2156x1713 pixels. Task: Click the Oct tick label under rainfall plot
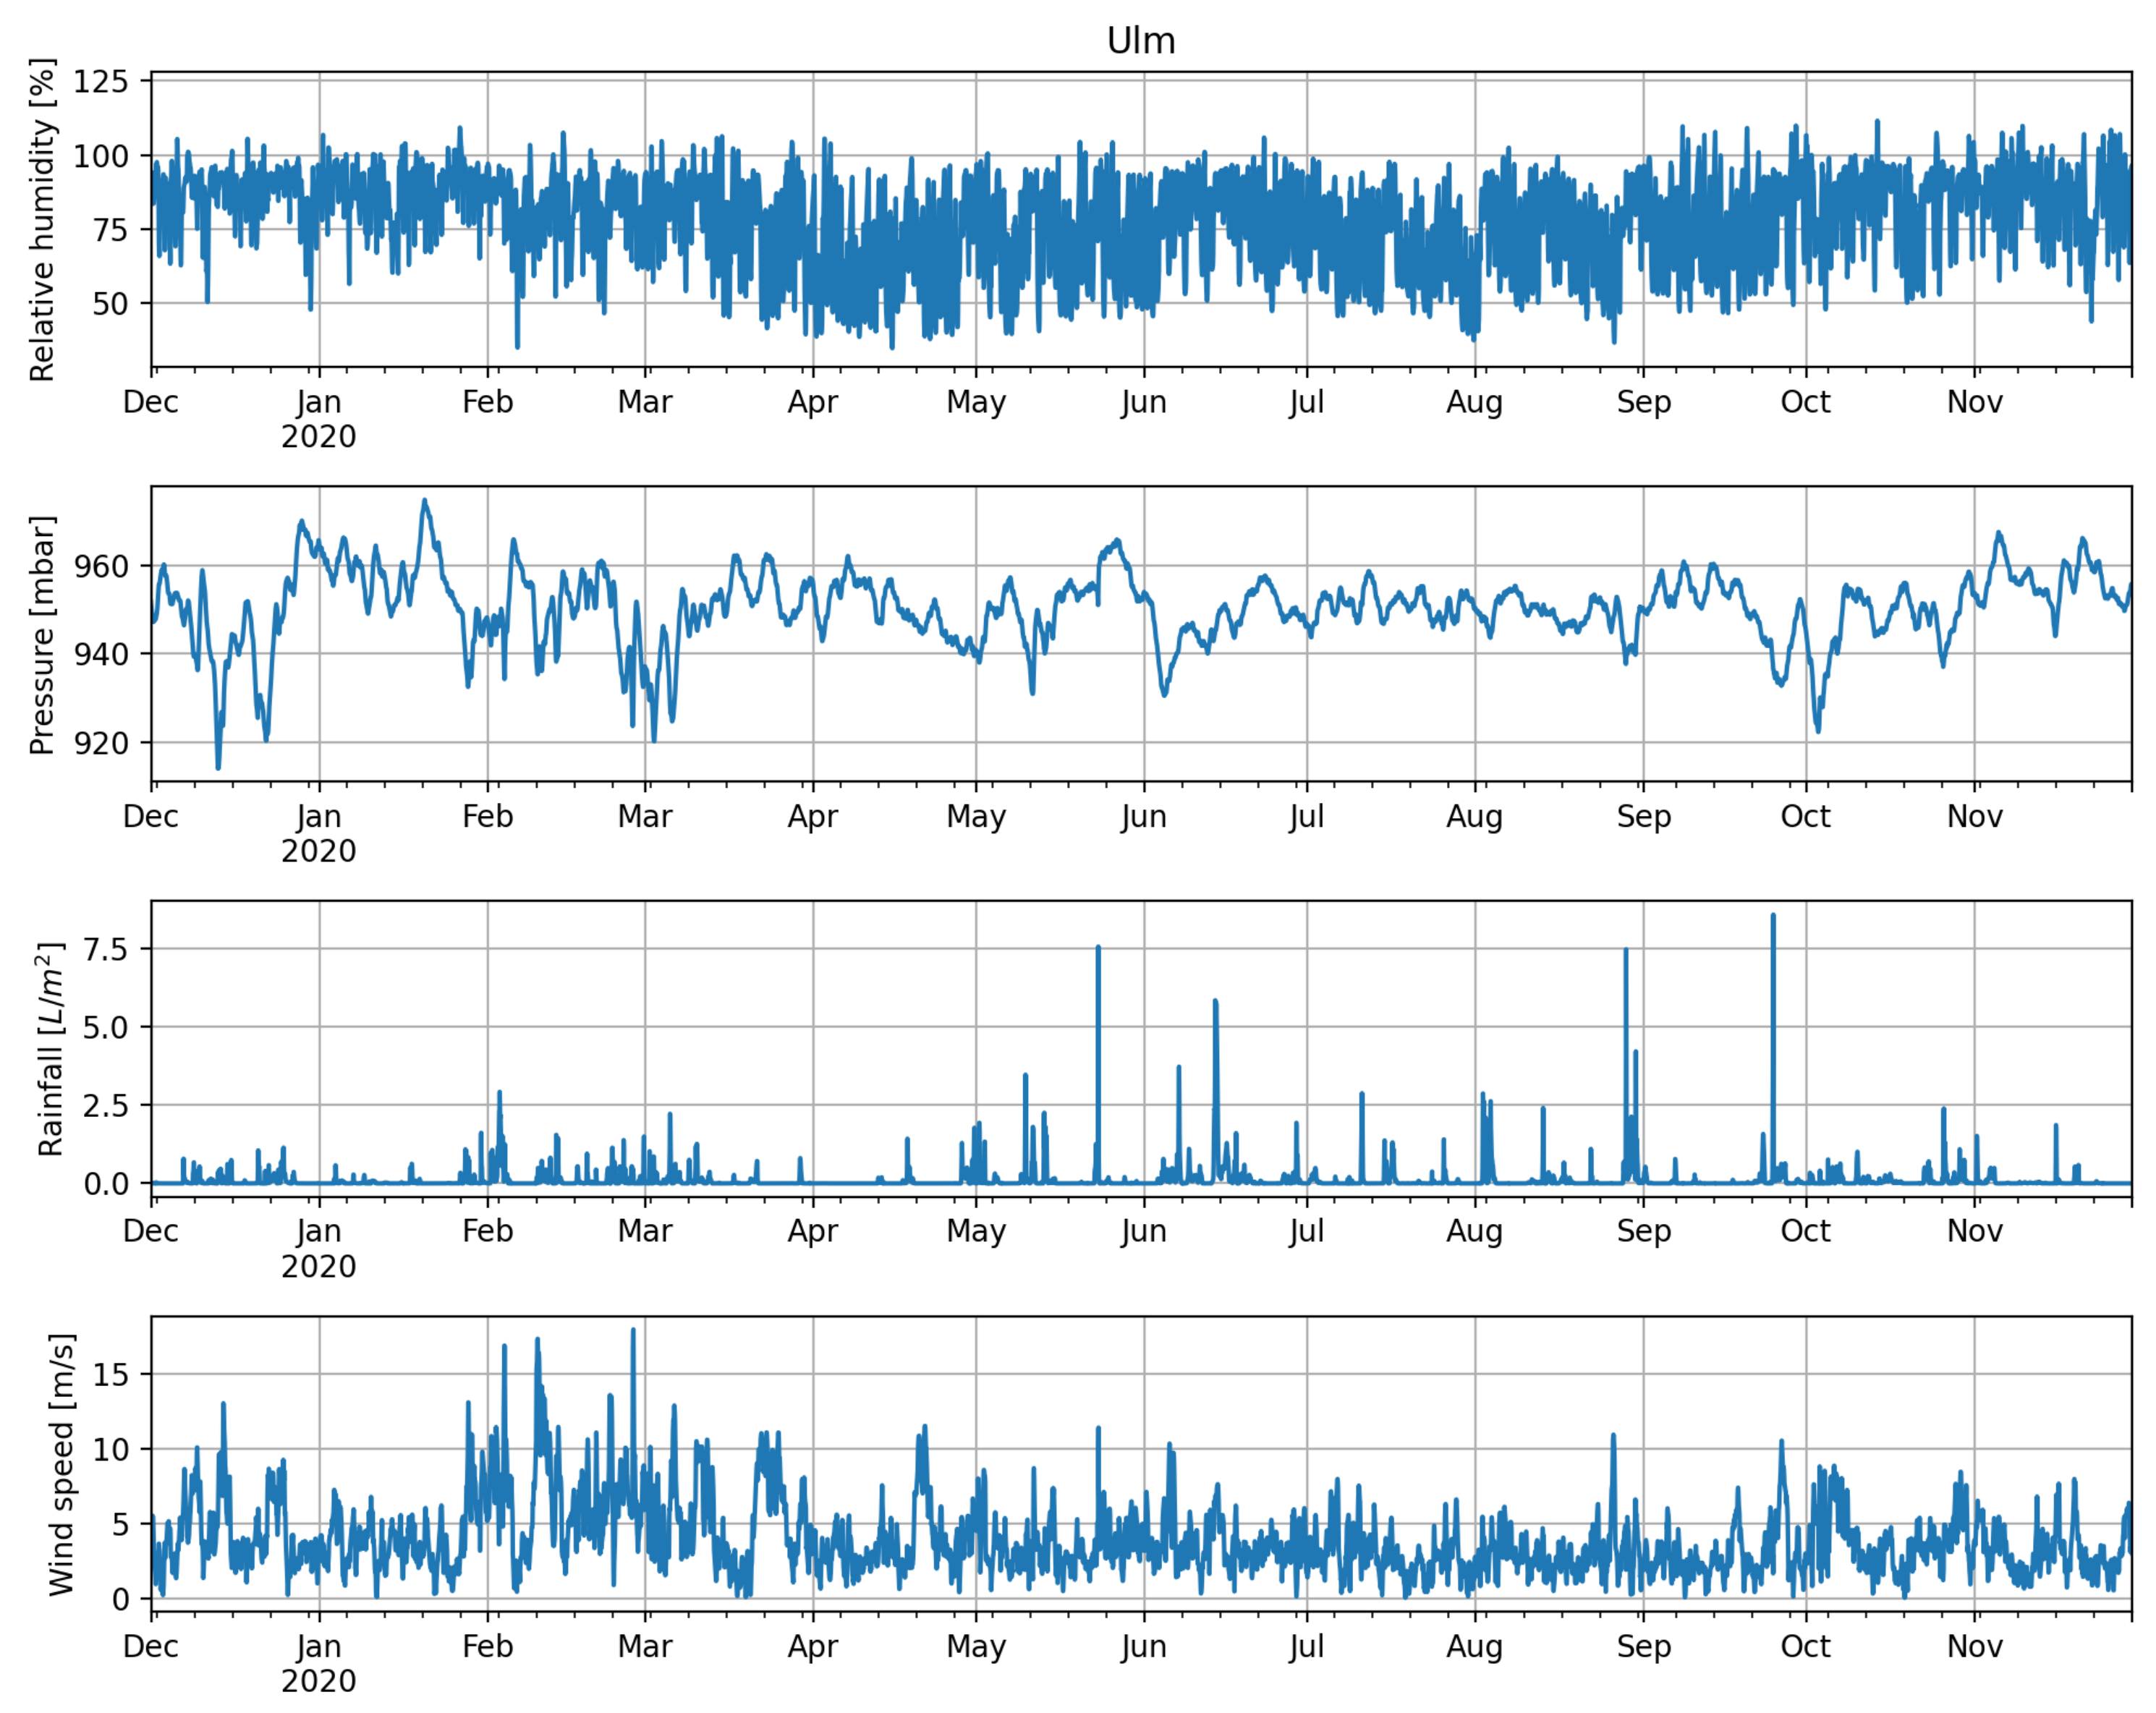pos(1805,1231)
